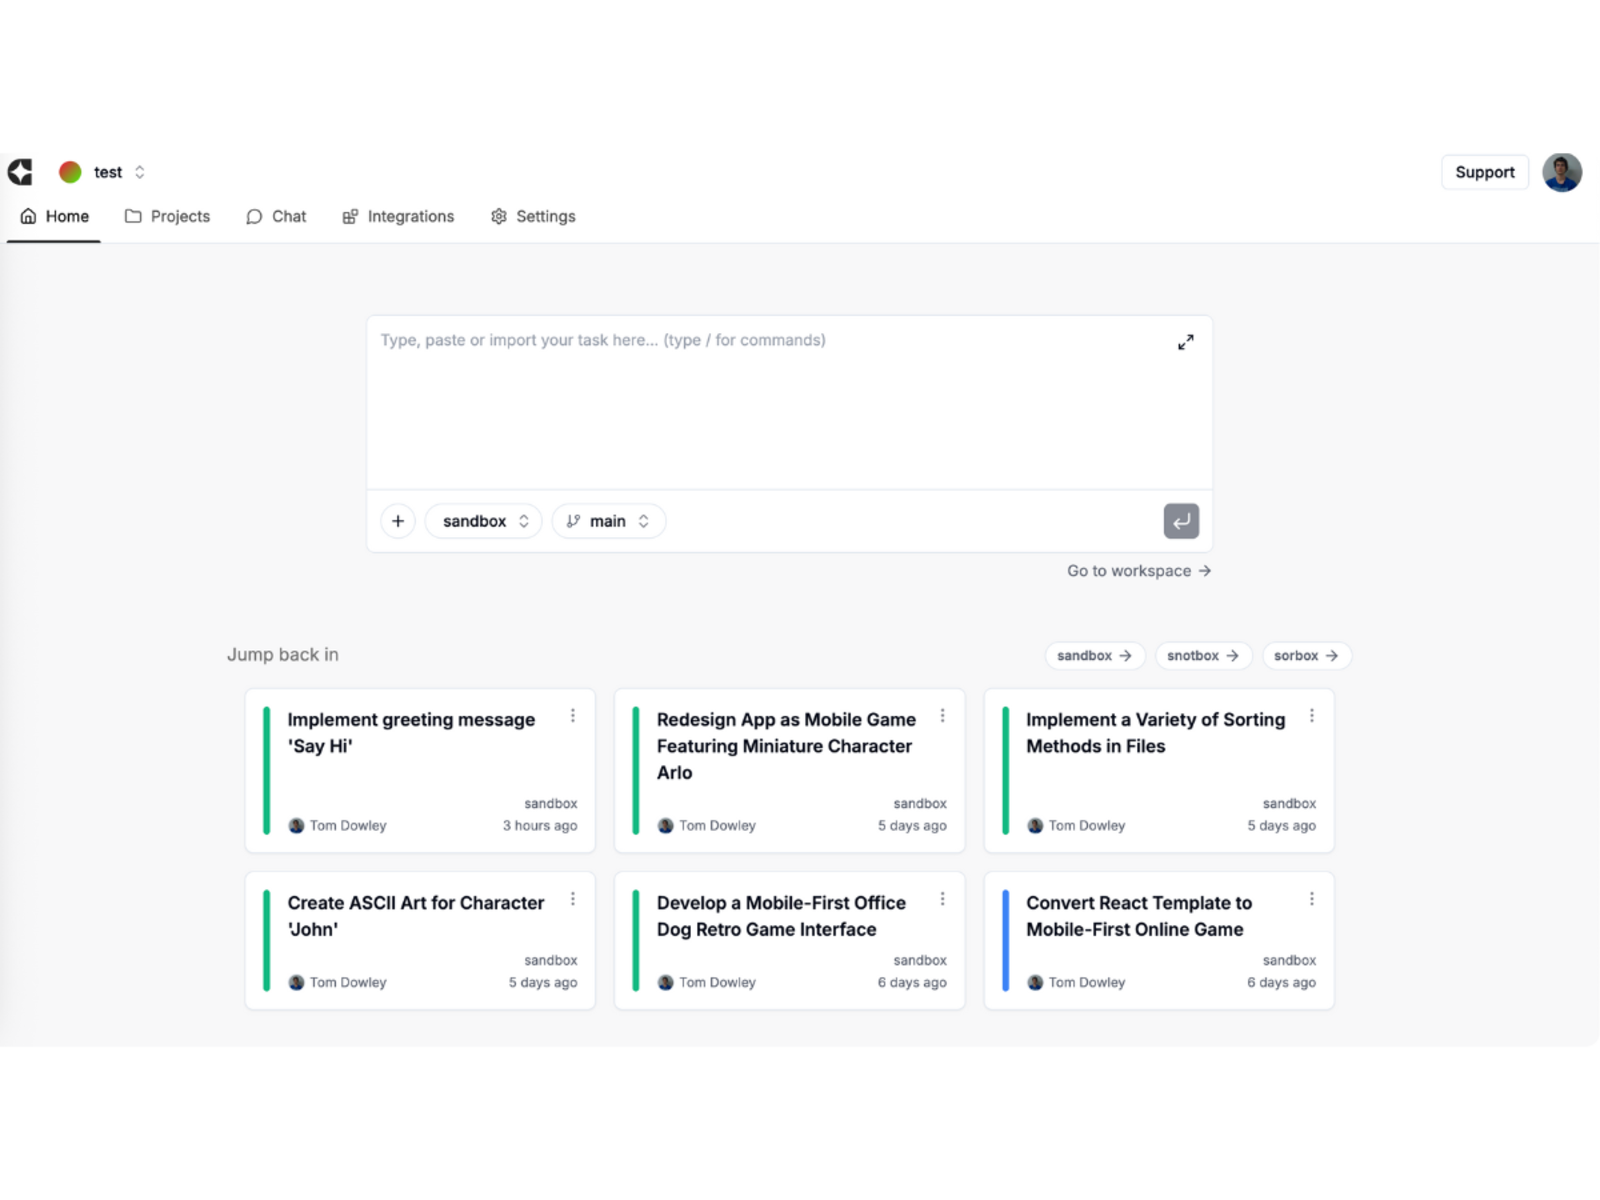The image size is (1600, 1200).
Task: Expand the 'test' workspace switcher
Action: pyautogui.click(x=139, y=172)
